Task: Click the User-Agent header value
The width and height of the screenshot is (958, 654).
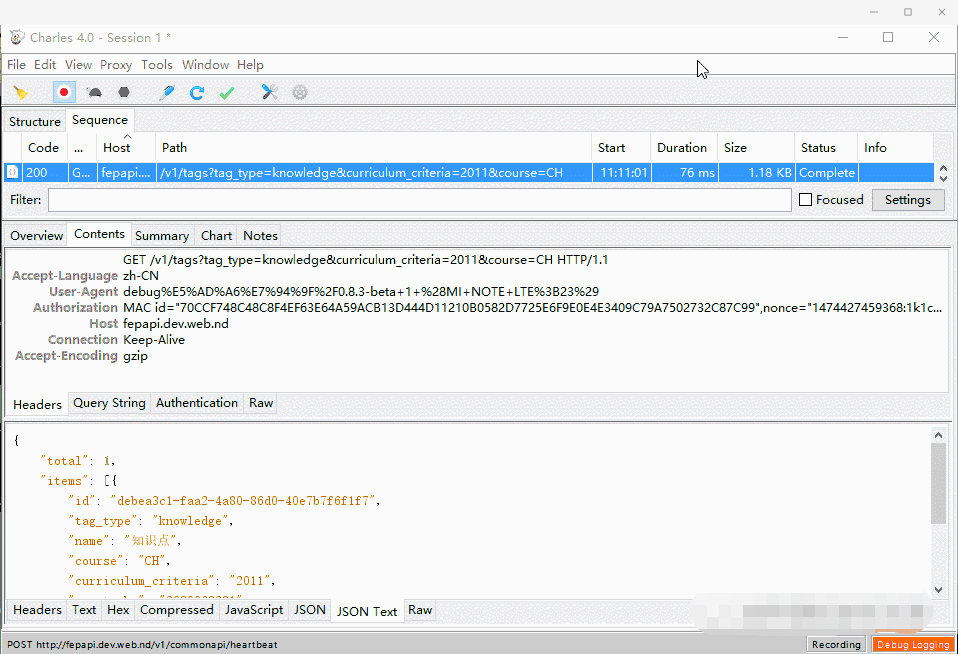Action: tap(360, 292)
